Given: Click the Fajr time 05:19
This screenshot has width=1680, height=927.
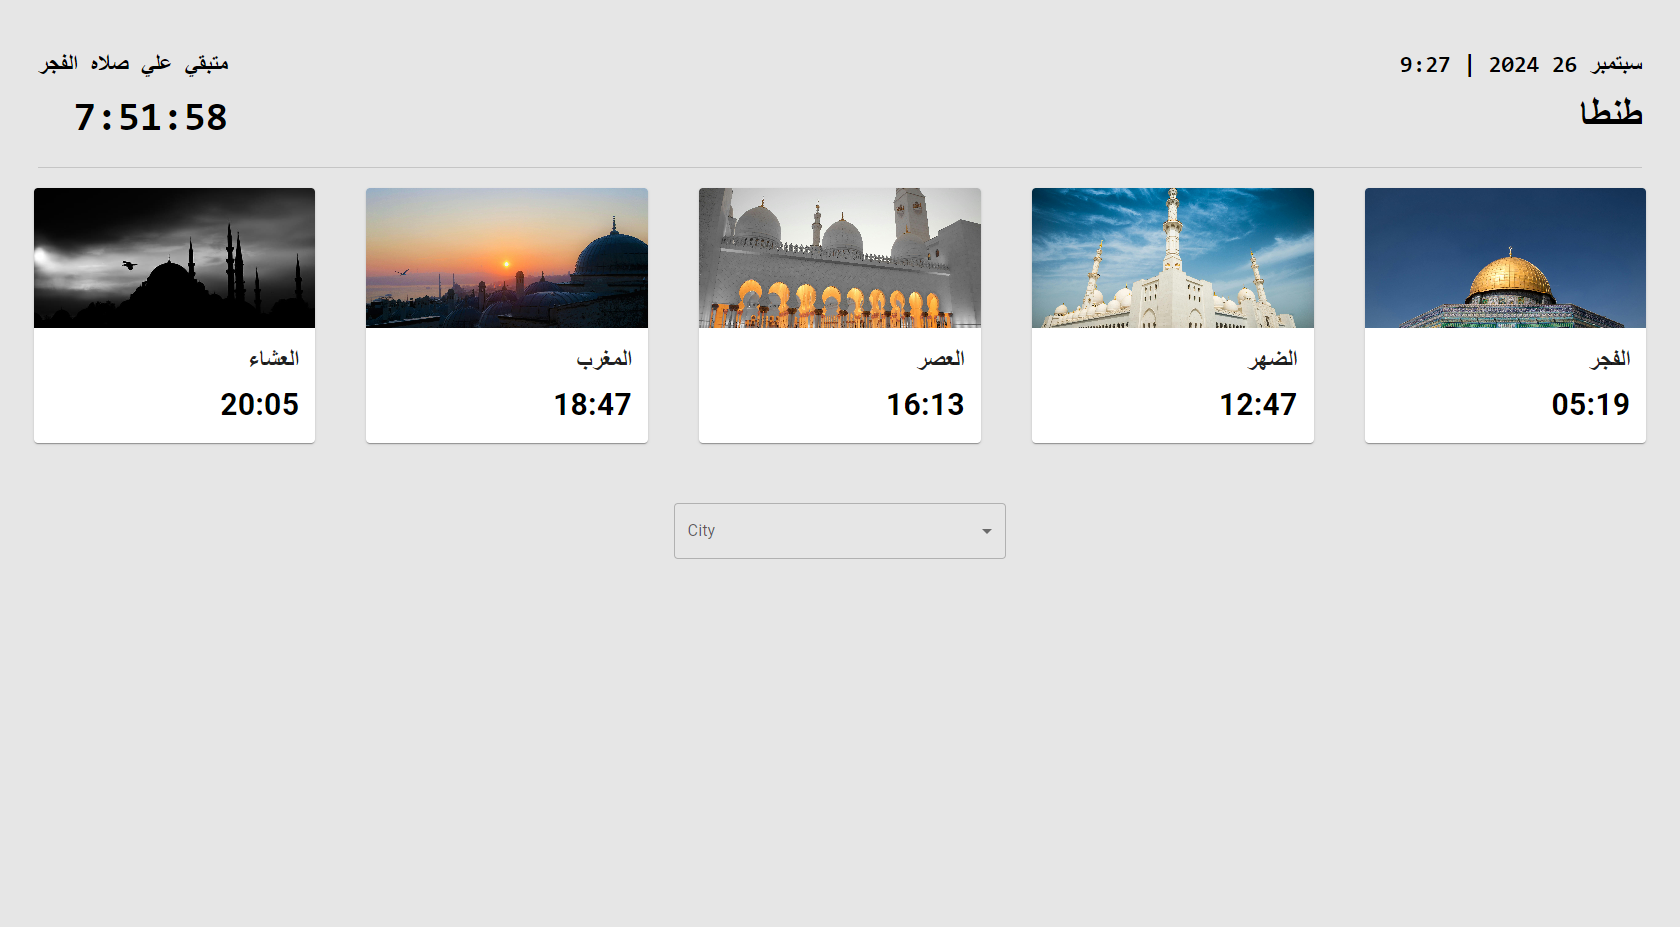Looking at the screenshot, I should (x=1590, y=404).
